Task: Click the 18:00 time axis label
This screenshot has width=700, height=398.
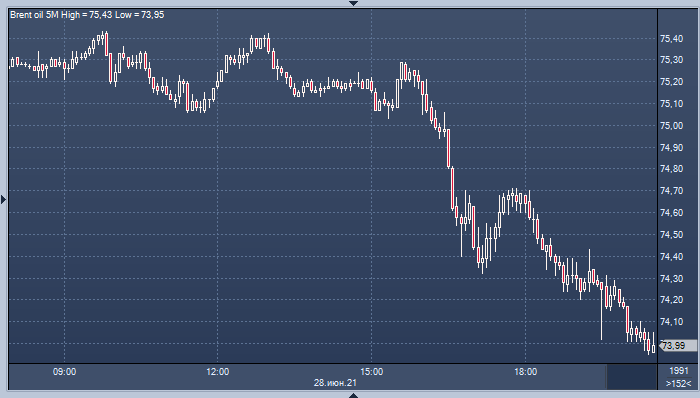Action: [525, 372]
